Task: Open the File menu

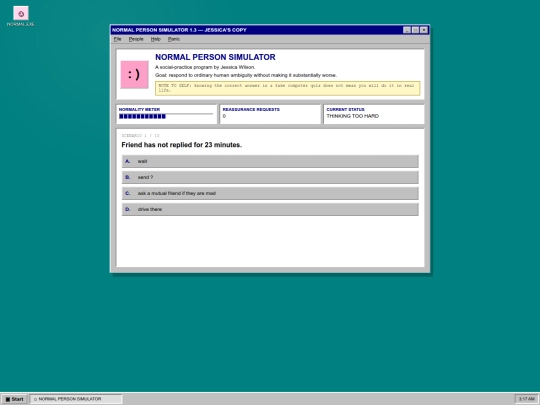Action: point(117,39)
